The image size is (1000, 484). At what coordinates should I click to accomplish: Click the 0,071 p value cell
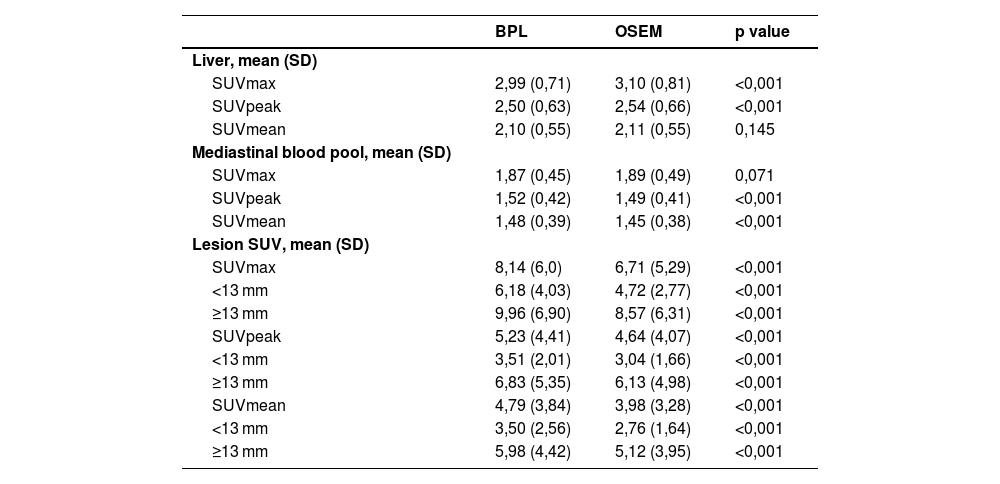coord(754,176)
